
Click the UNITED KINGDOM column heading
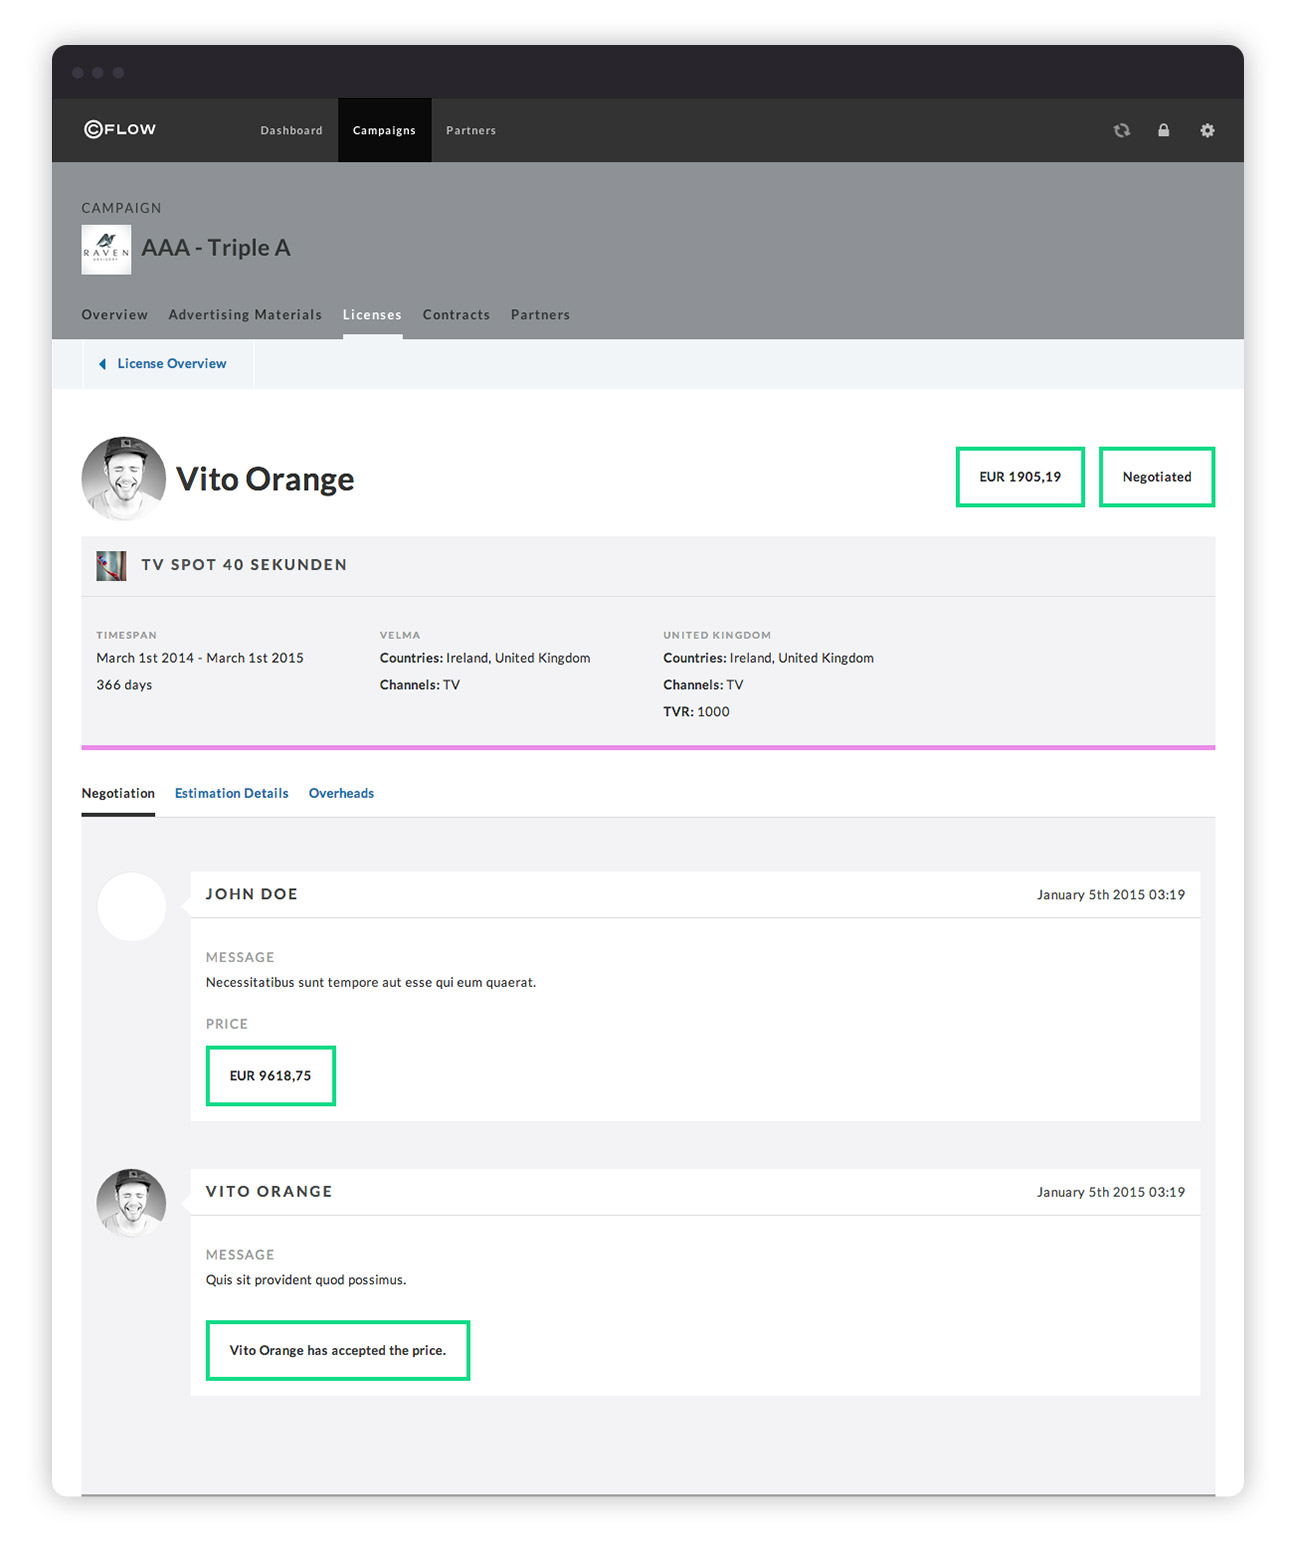click(717, 635)
